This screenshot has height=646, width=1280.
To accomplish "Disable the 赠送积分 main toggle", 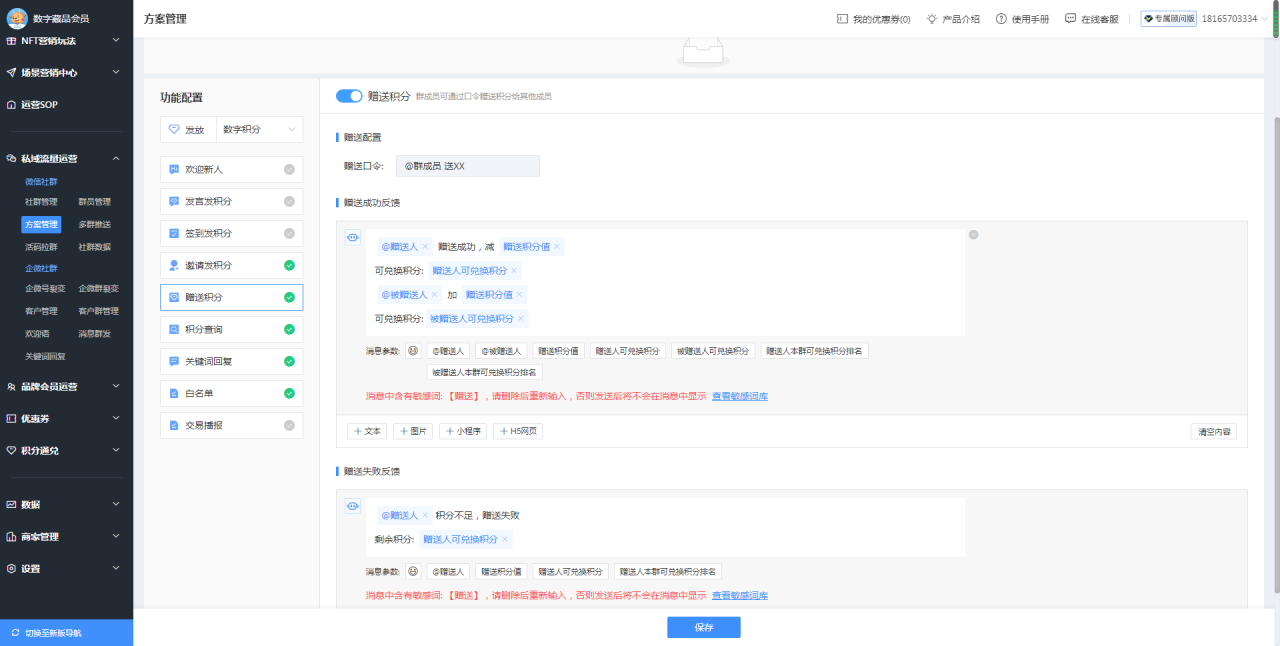I will (348, 95).
